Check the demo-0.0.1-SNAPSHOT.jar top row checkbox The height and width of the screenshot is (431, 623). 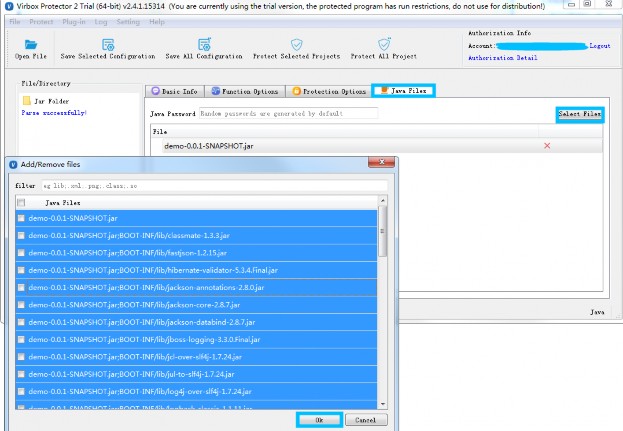coord(21,218)
